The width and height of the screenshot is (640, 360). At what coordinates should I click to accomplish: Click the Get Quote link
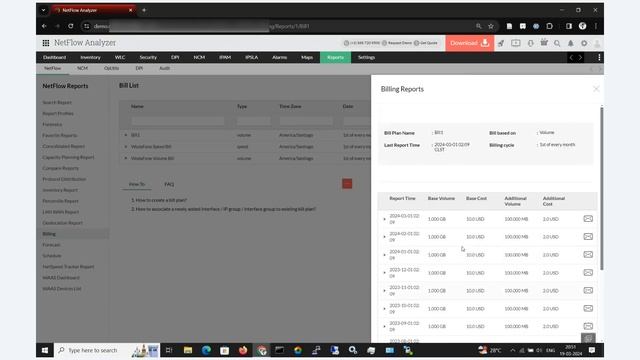point(426,43)
